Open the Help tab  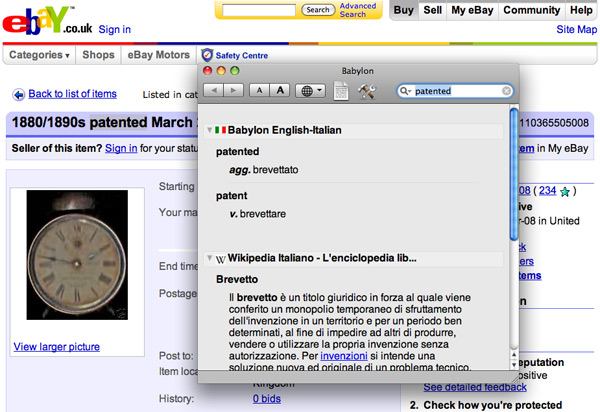pyautogui.click(x=581, y=10)
